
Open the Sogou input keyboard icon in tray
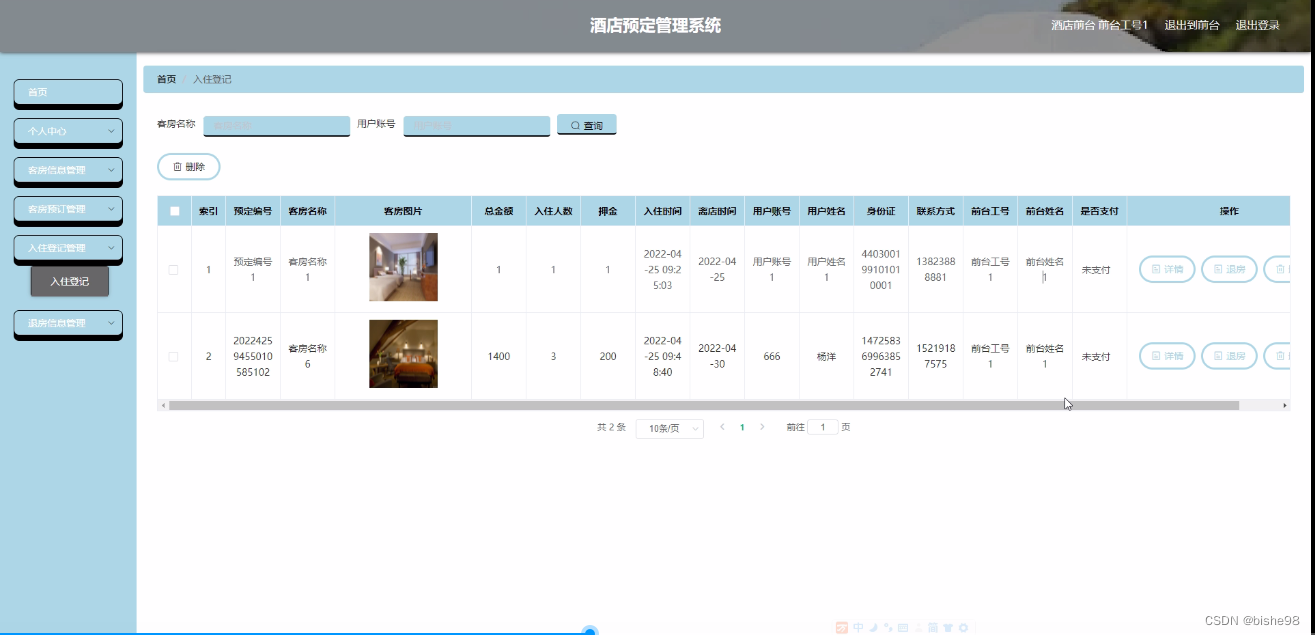coord(903,627)
